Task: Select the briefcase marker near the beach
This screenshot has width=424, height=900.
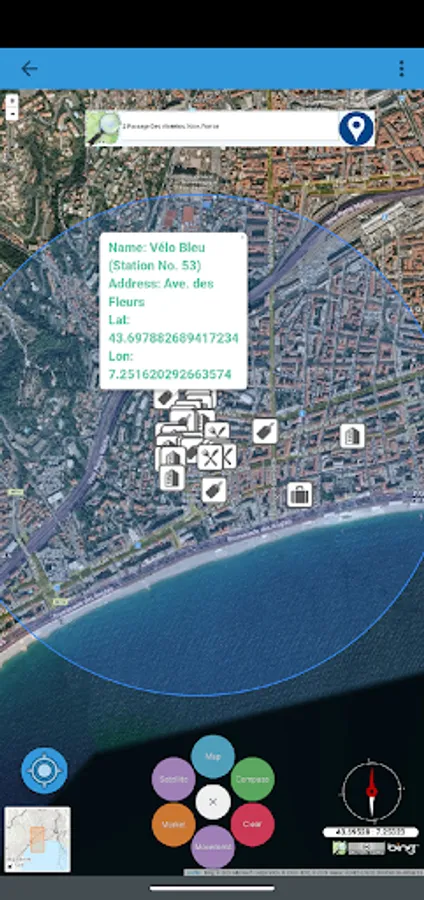Action: [x=299, y=494]
